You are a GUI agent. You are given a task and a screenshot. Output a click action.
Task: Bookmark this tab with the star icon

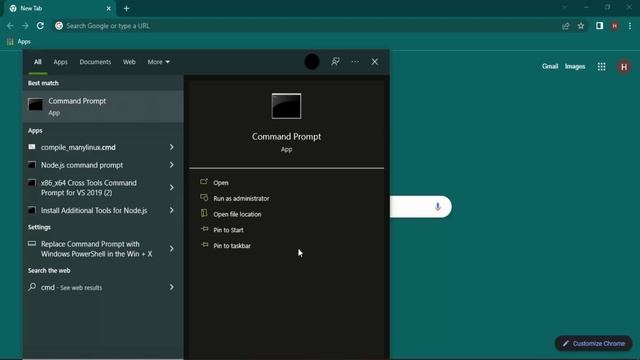(x=581, y=26)
